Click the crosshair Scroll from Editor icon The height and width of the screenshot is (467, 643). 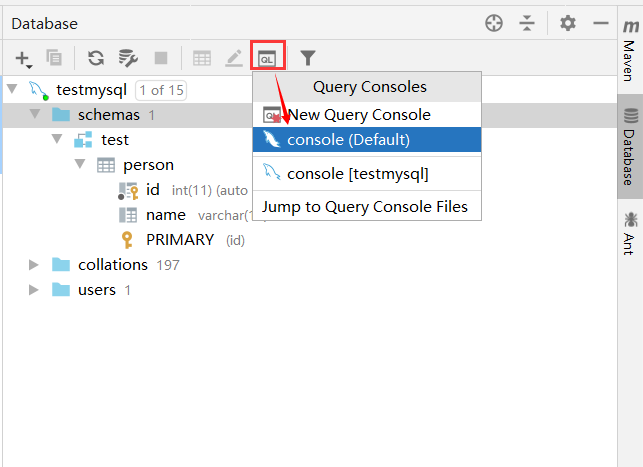494,23
